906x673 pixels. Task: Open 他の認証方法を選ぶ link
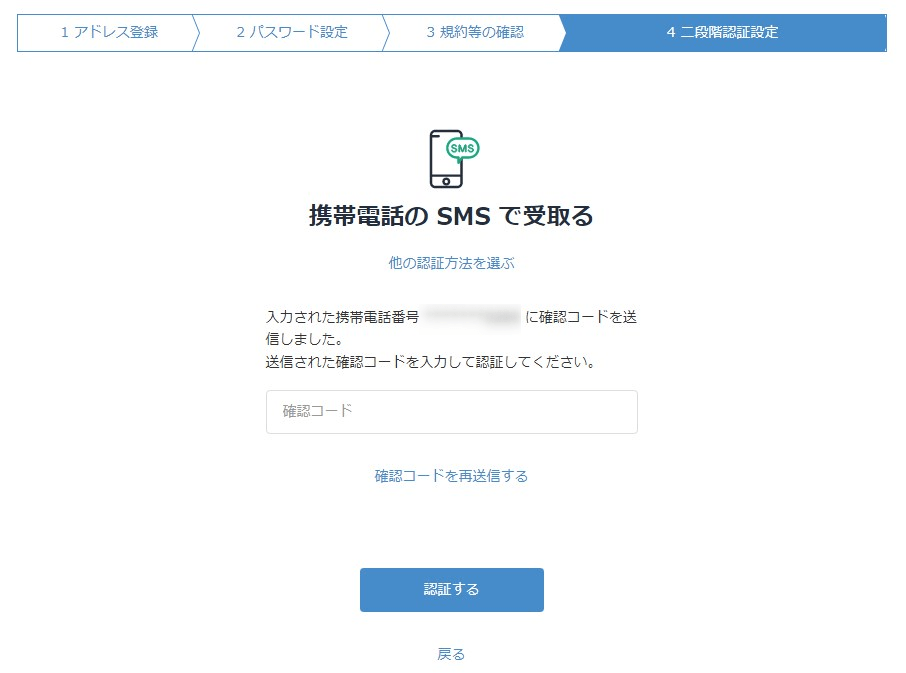(451, 263)
